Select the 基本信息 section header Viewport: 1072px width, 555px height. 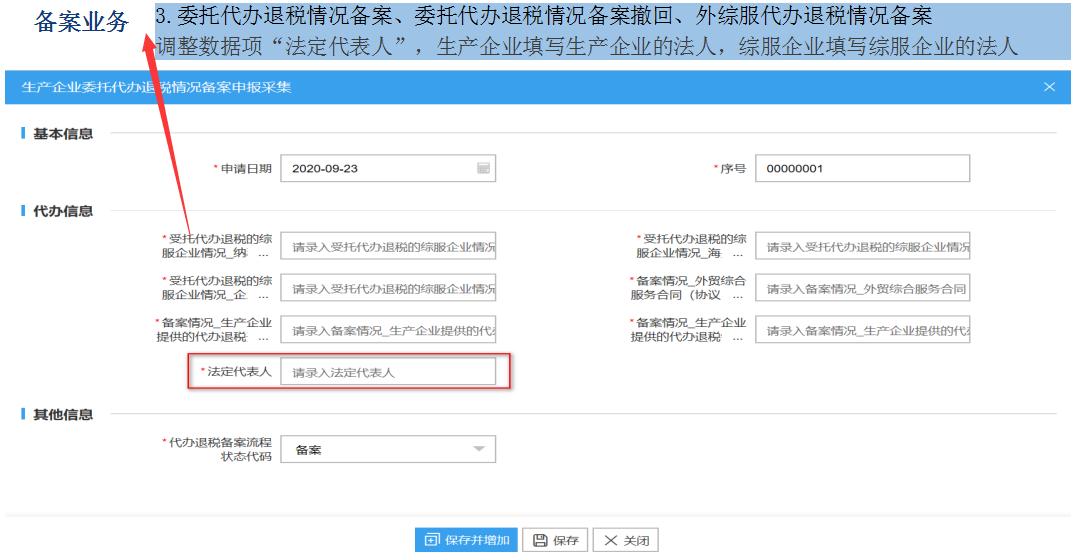click(x=63, y=134)
